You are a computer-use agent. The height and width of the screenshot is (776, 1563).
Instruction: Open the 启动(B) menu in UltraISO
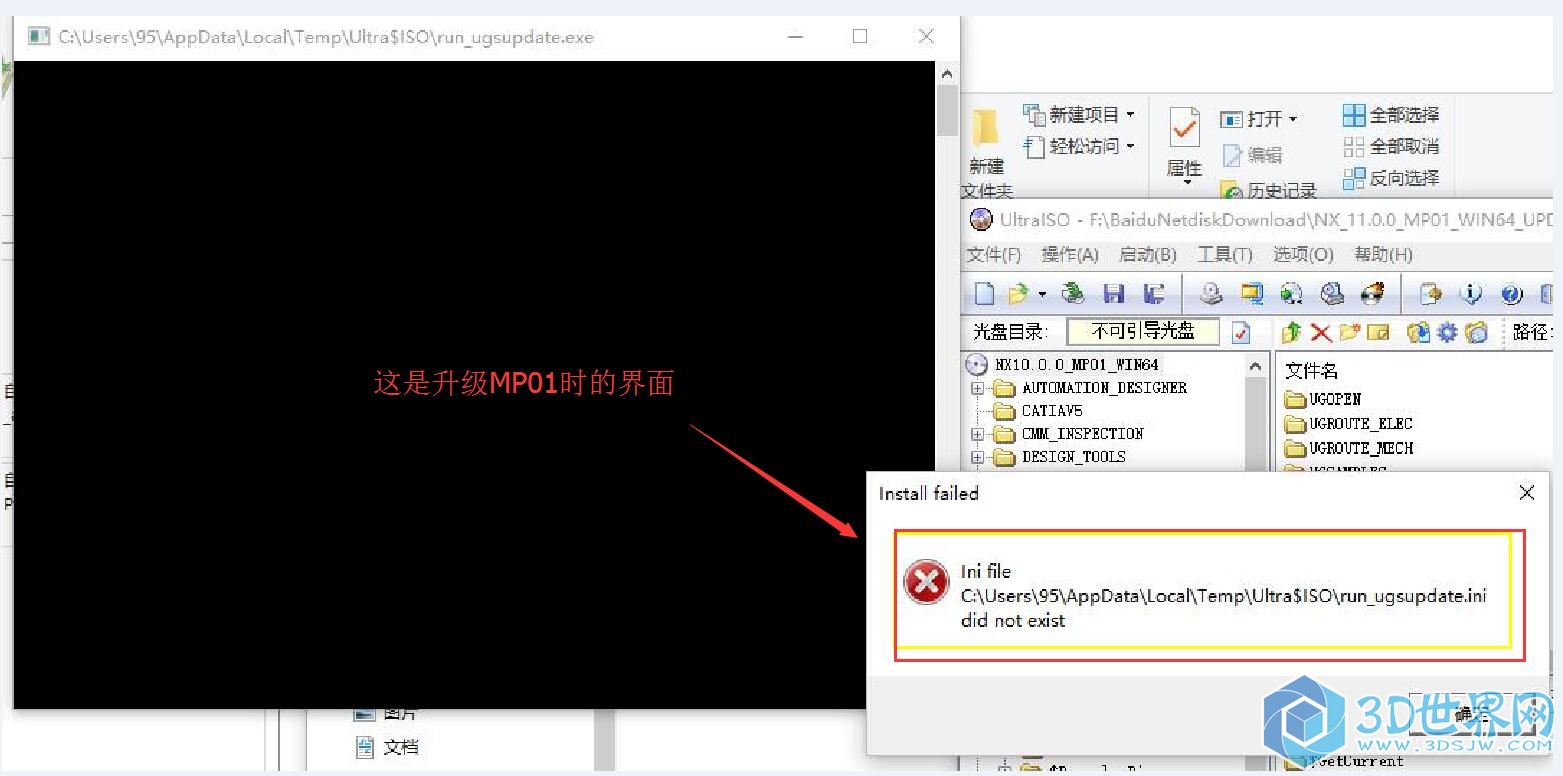tap(1147, 255)
